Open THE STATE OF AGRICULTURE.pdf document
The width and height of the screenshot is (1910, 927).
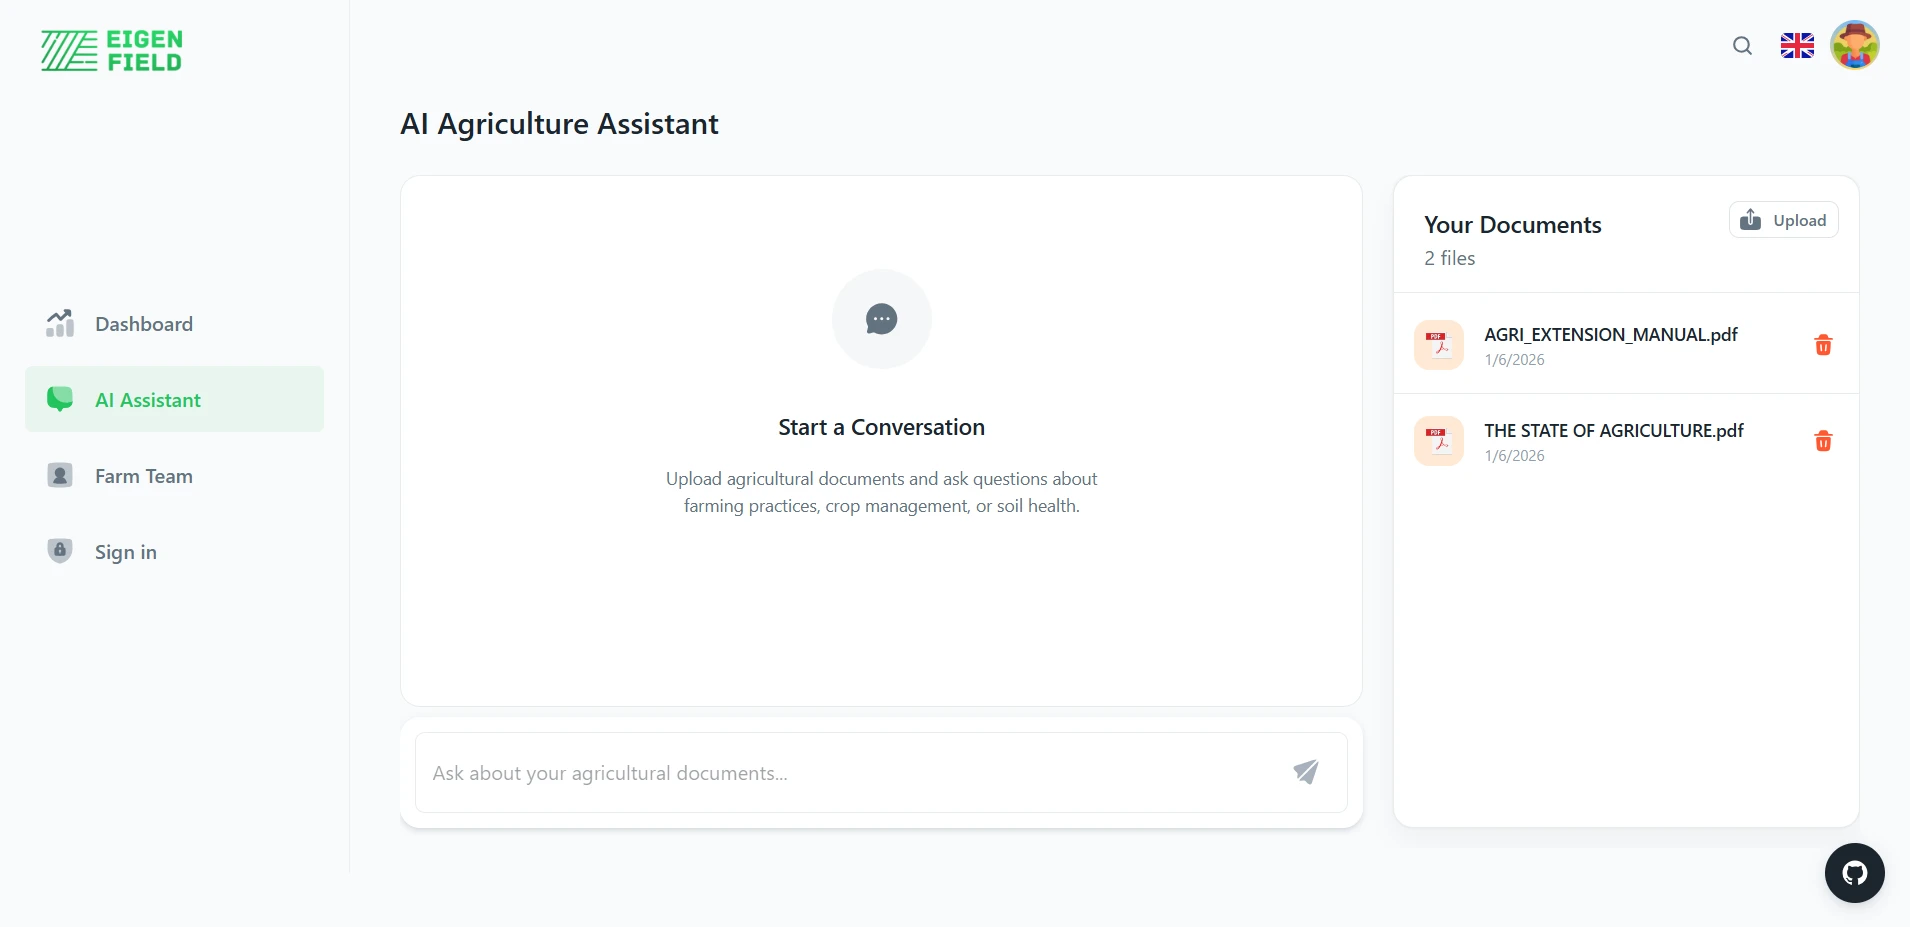(x=1613, y=431)
